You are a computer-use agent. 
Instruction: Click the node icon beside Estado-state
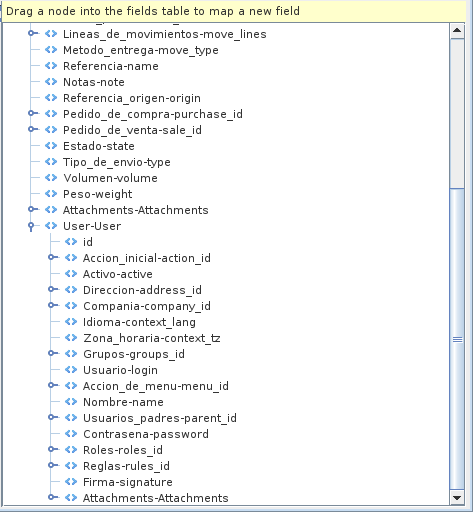51,146
